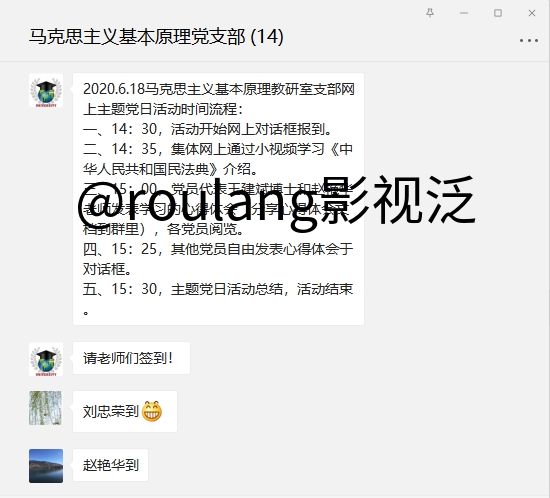Open the willow tree avatar profile

[x=46, y=408]
